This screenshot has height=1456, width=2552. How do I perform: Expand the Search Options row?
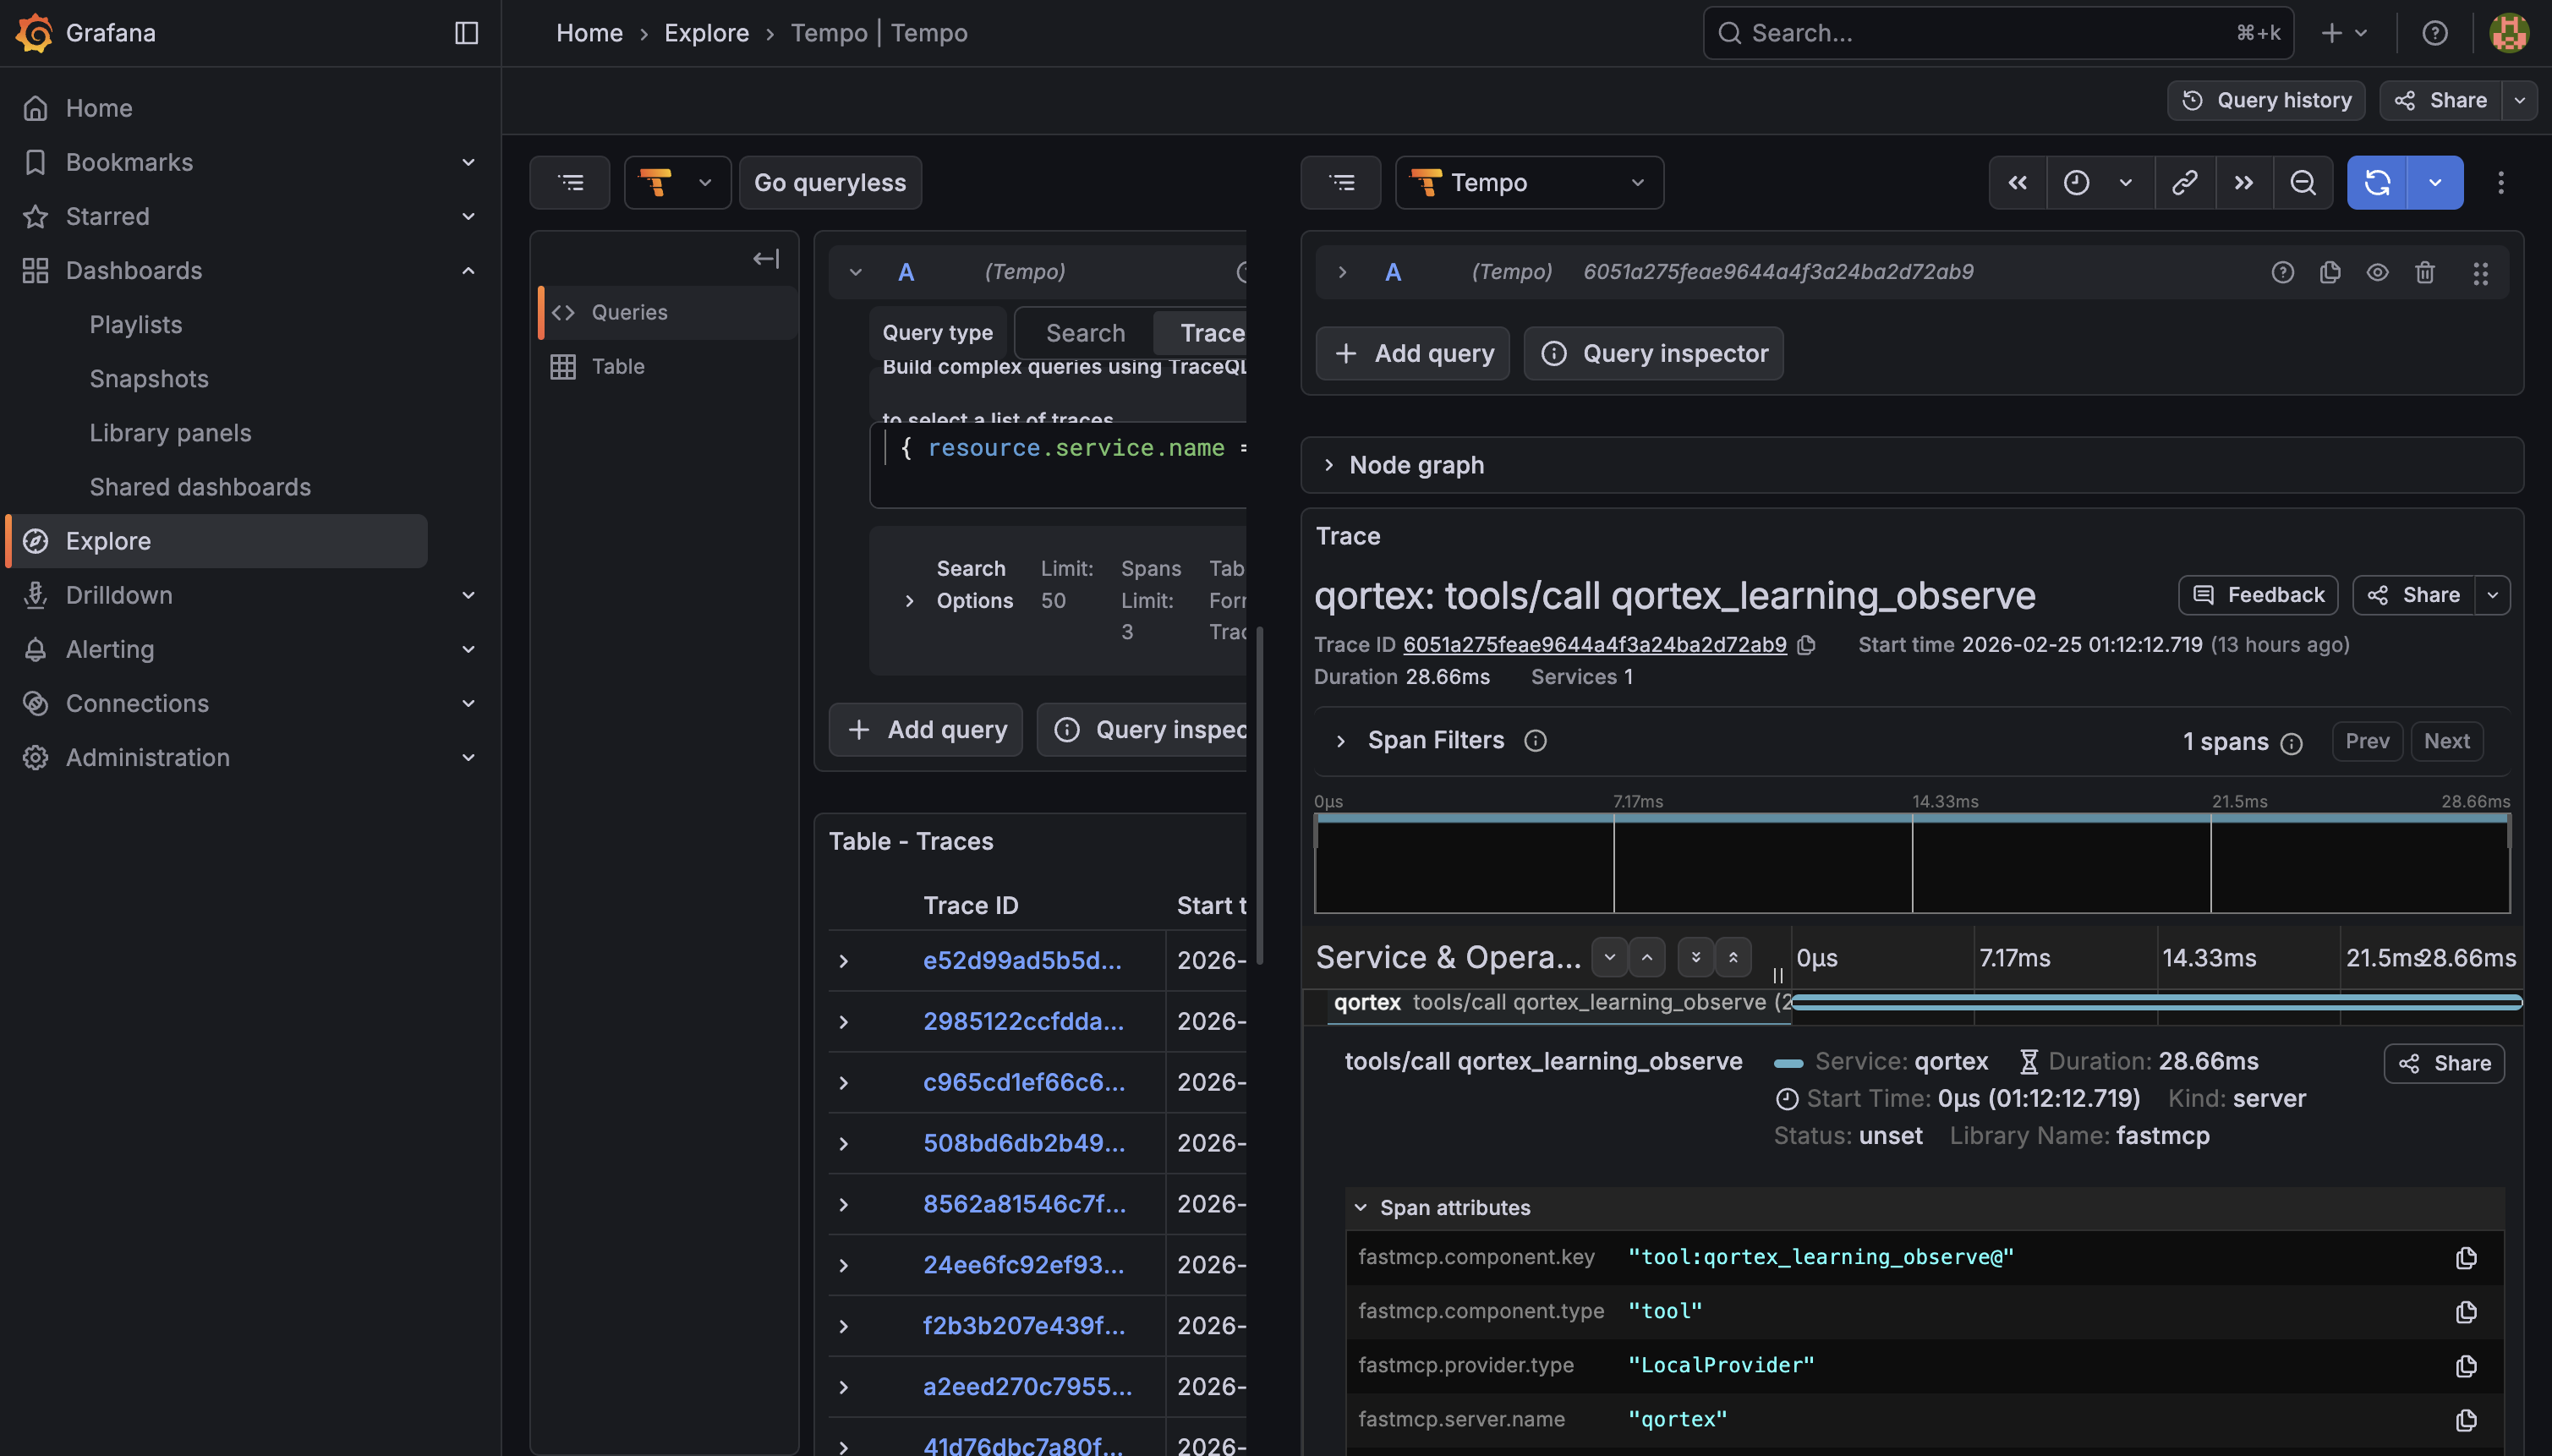point(909,601)
